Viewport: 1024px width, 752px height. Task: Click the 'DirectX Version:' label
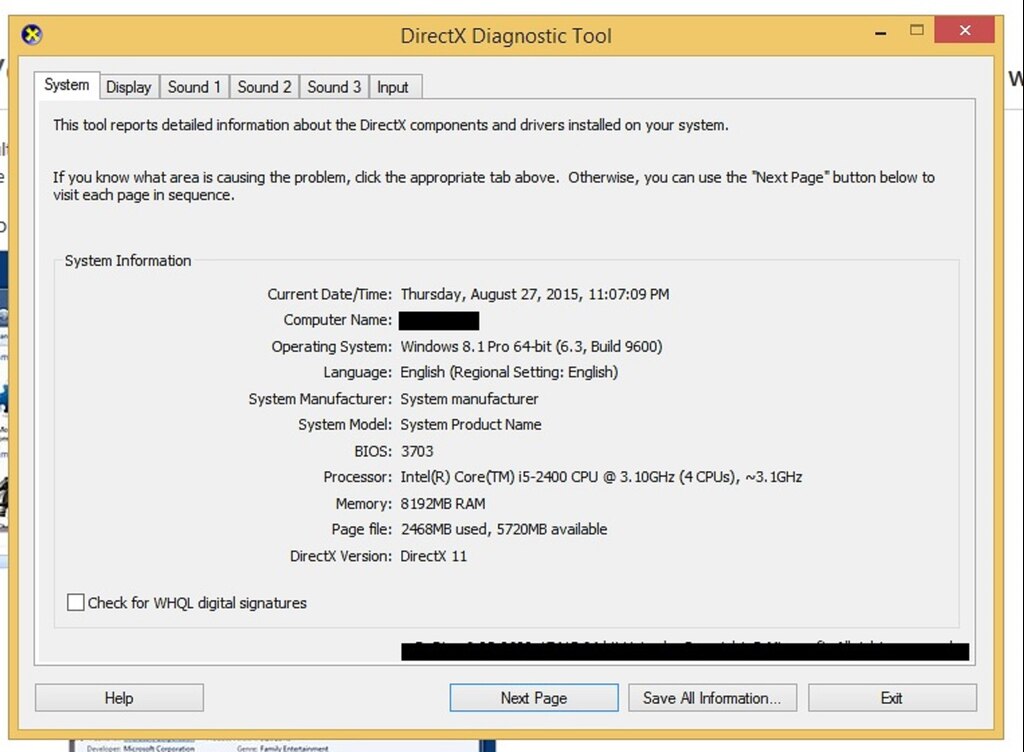(x=341, y=556)
